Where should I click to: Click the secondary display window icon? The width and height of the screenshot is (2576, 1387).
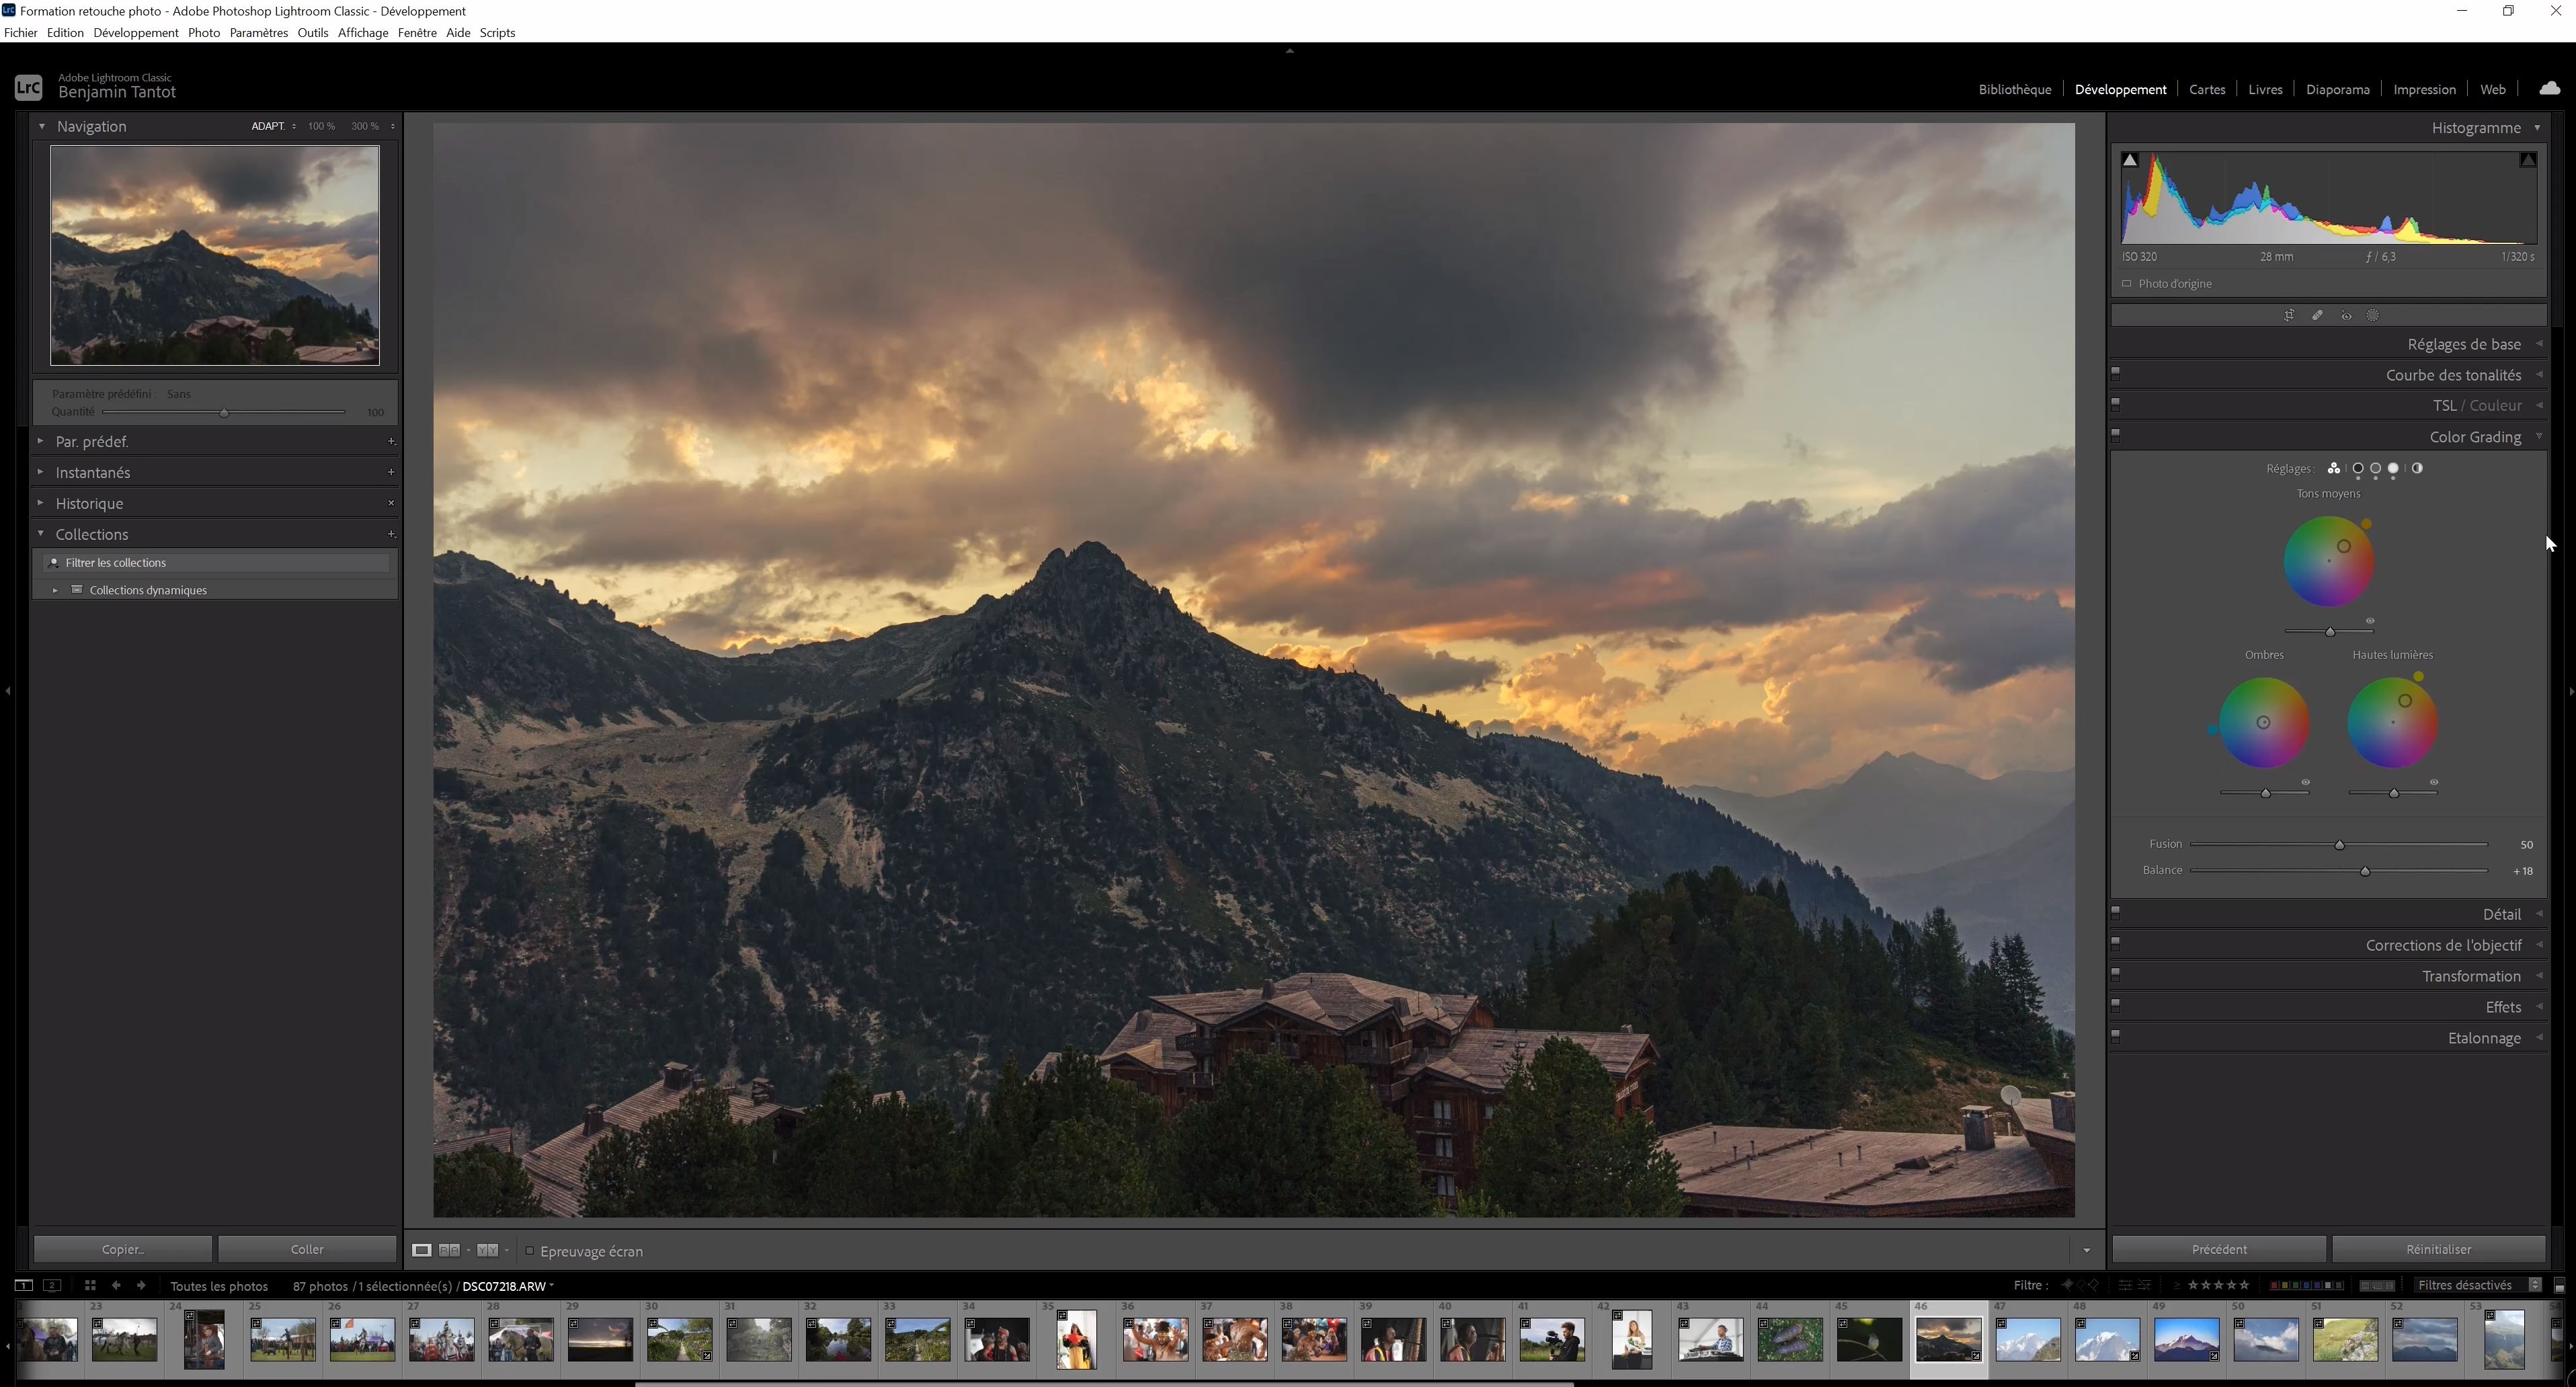(53, 1286)
